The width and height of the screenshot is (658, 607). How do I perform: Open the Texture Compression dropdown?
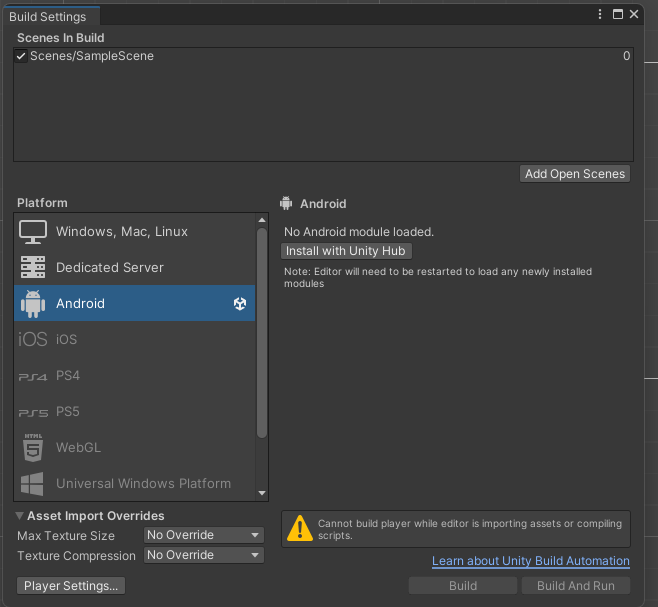pyautogui.click(x=204, y=555)
